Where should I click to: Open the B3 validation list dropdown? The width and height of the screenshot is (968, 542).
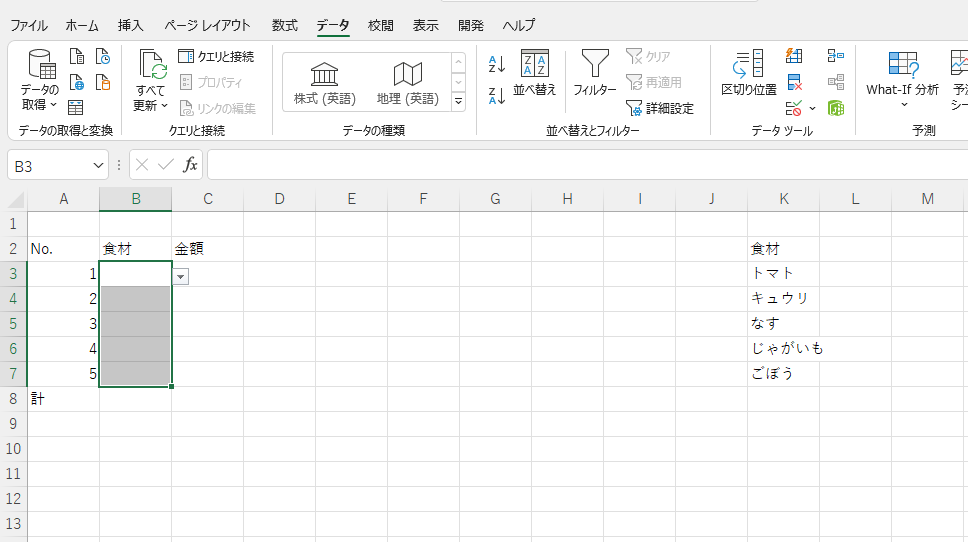coord(180,277)
